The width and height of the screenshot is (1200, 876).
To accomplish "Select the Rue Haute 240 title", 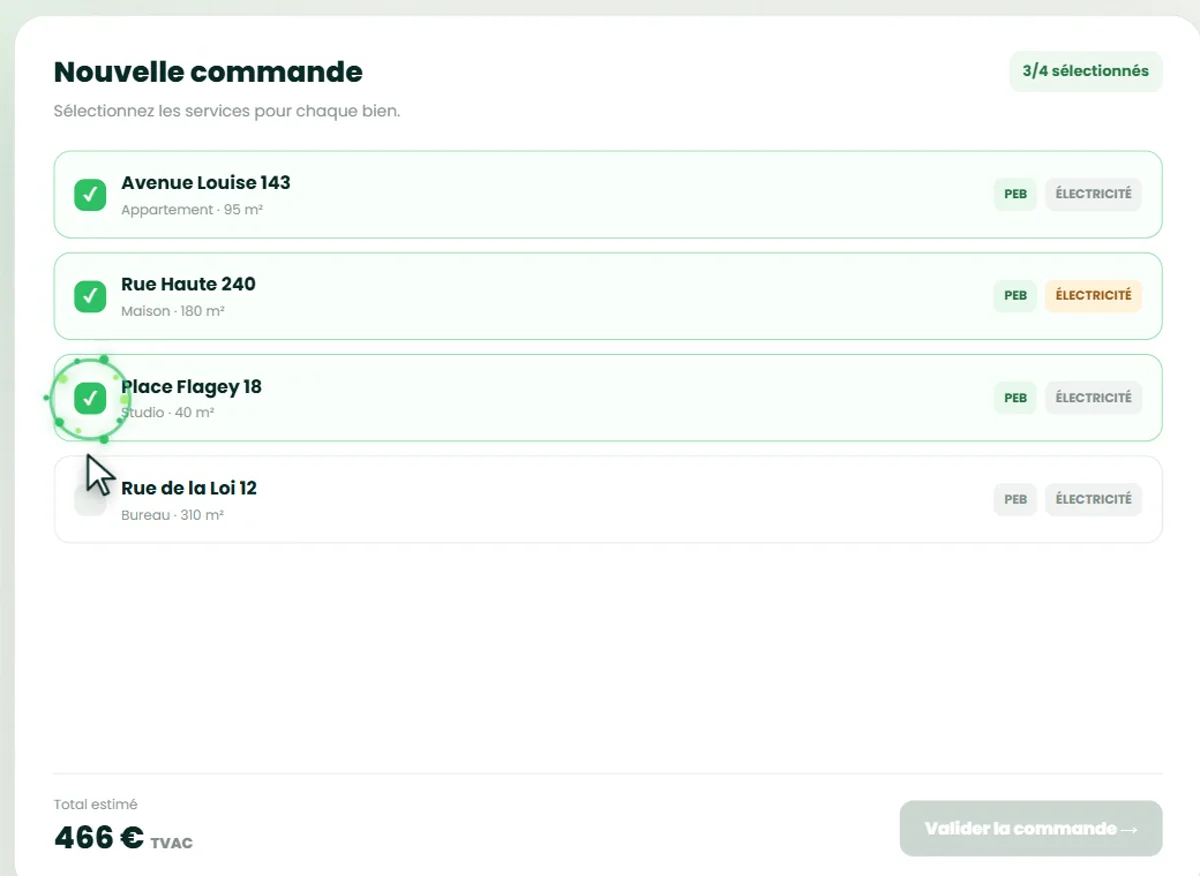I will 188,284.
